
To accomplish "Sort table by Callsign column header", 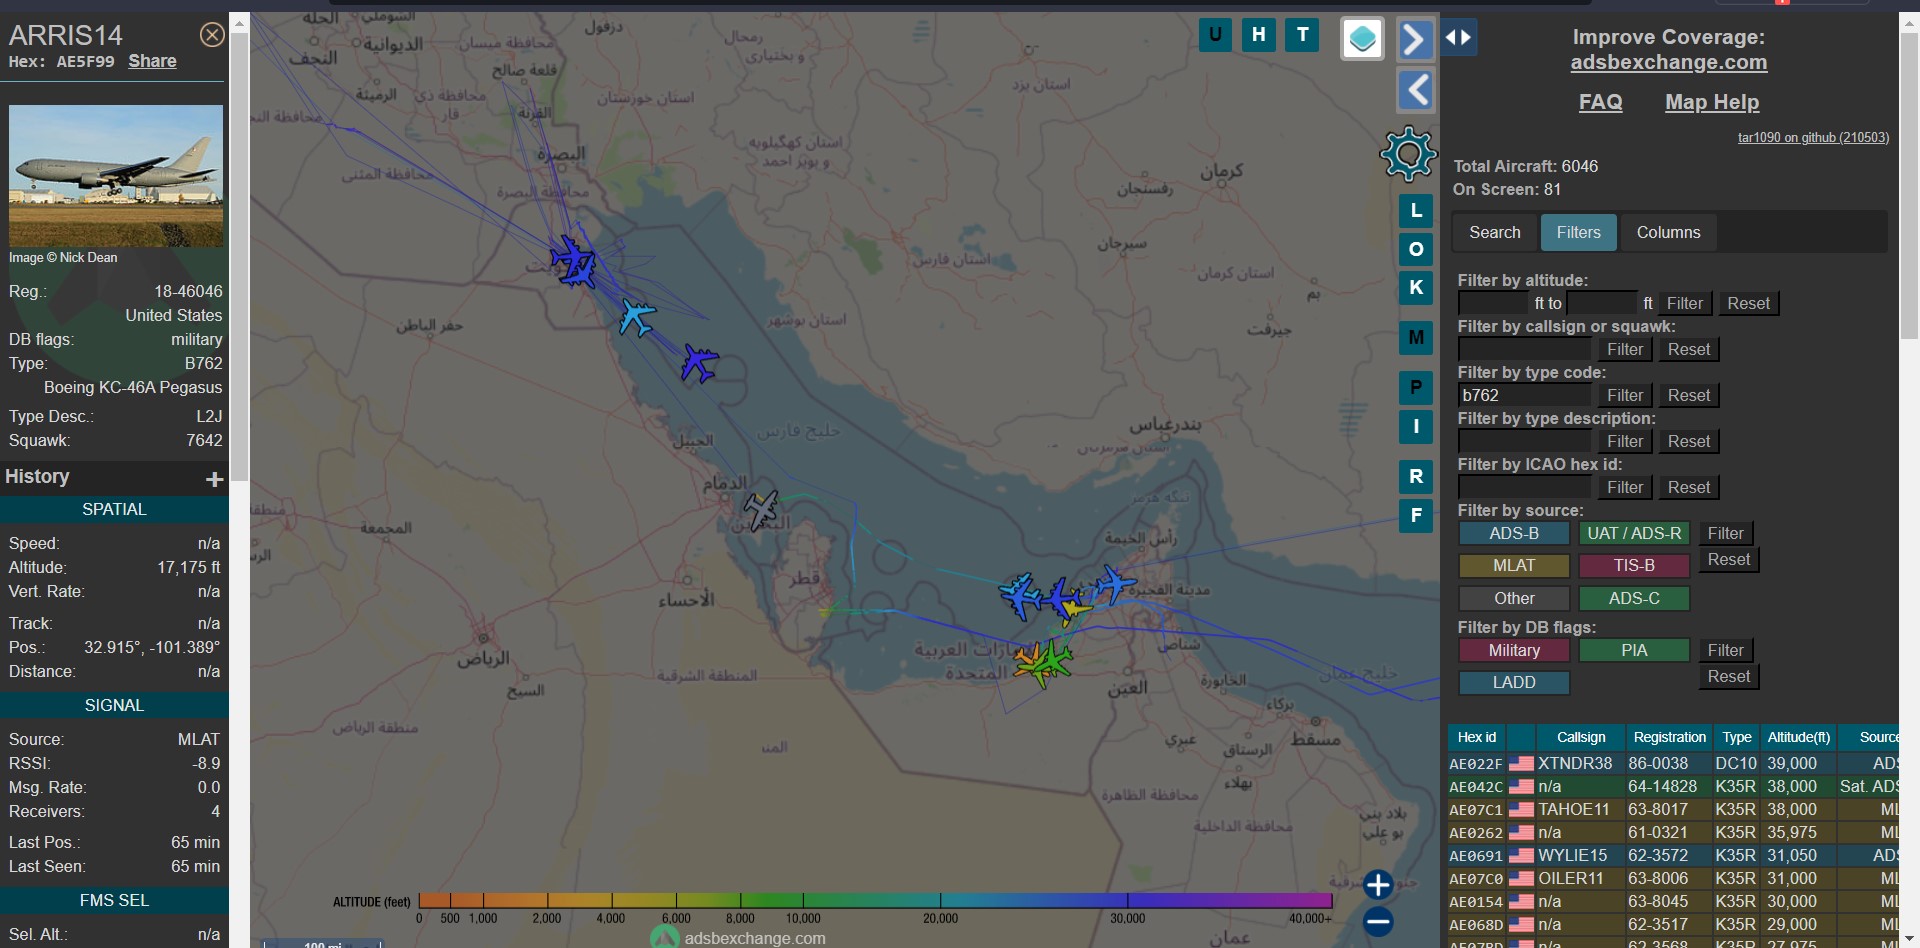I will tap(1580, 737).
